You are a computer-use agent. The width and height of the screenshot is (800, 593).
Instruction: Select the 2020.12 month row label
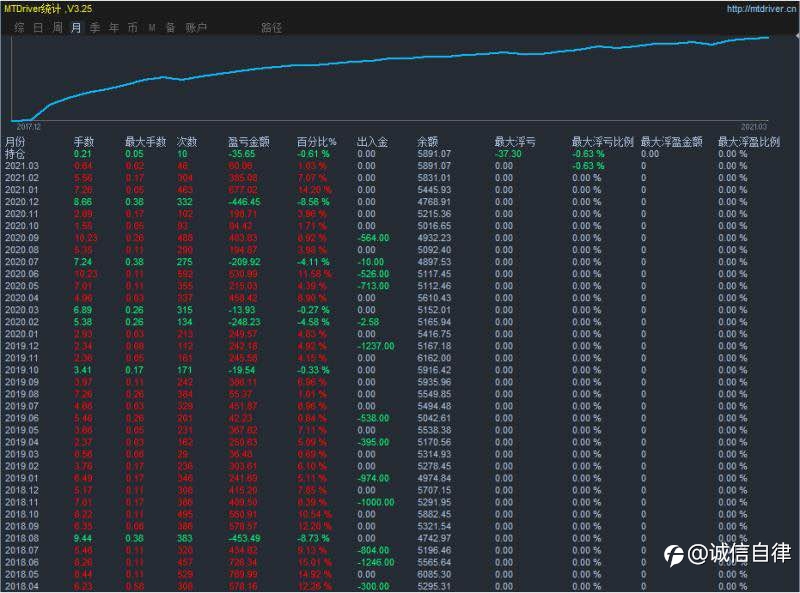(x=22, y=202)
